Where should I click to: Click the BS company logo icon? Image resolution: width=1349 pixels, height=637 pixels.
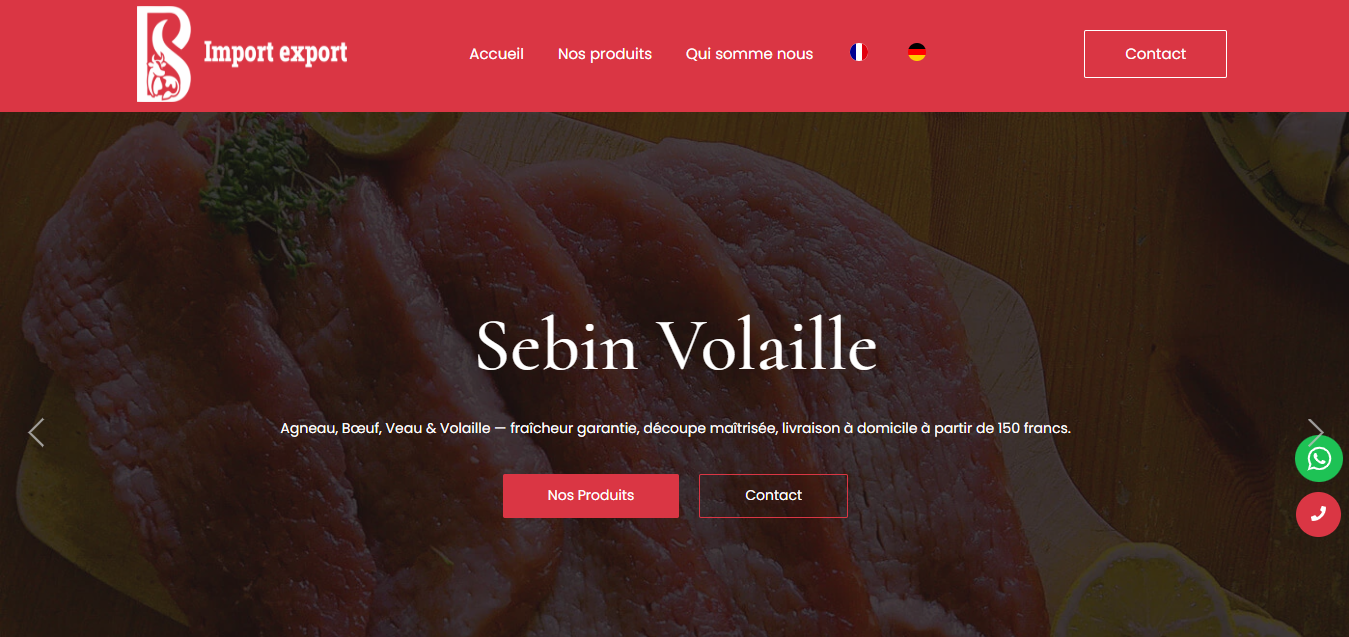[164, 54]
